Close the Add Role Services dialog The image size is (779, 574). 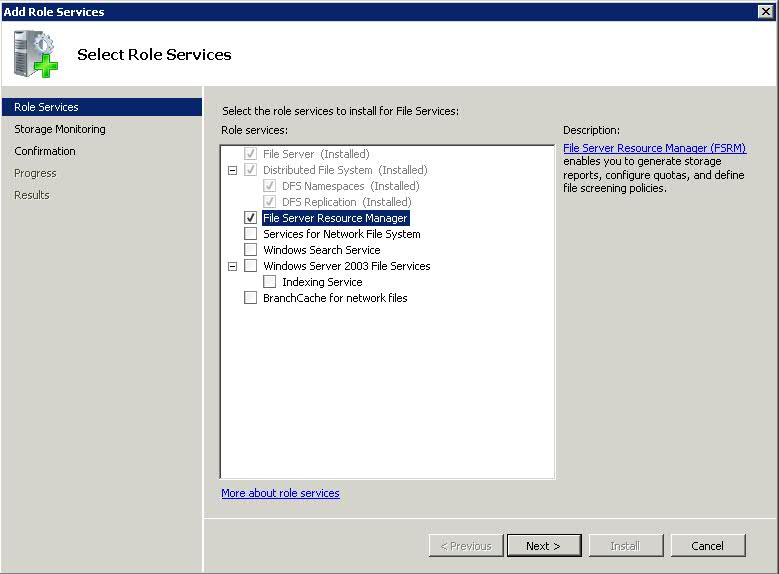click(x=766, y=11)
